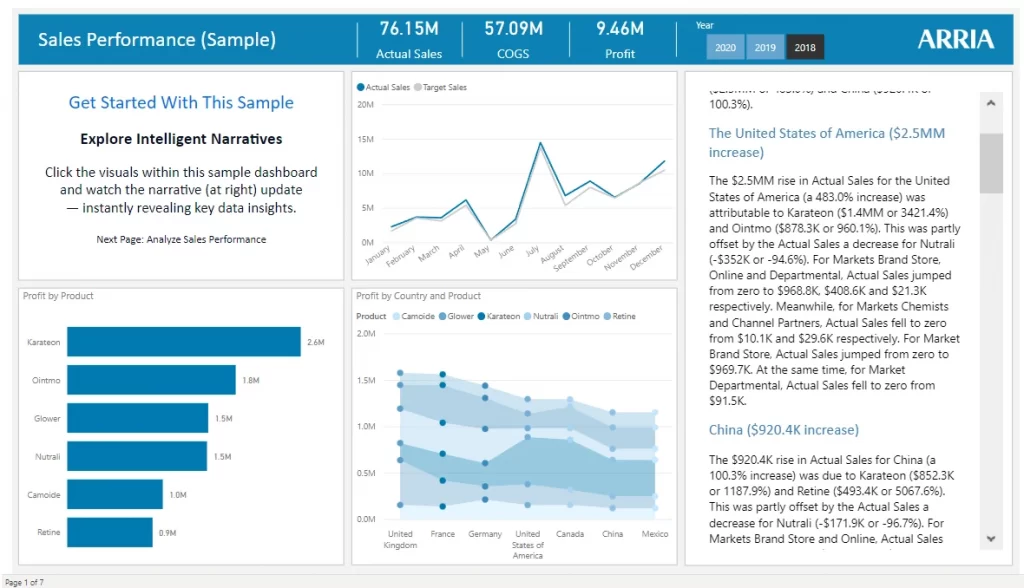Select the 2019 year slicer button
1024x588 pixels.
(765, 47)
